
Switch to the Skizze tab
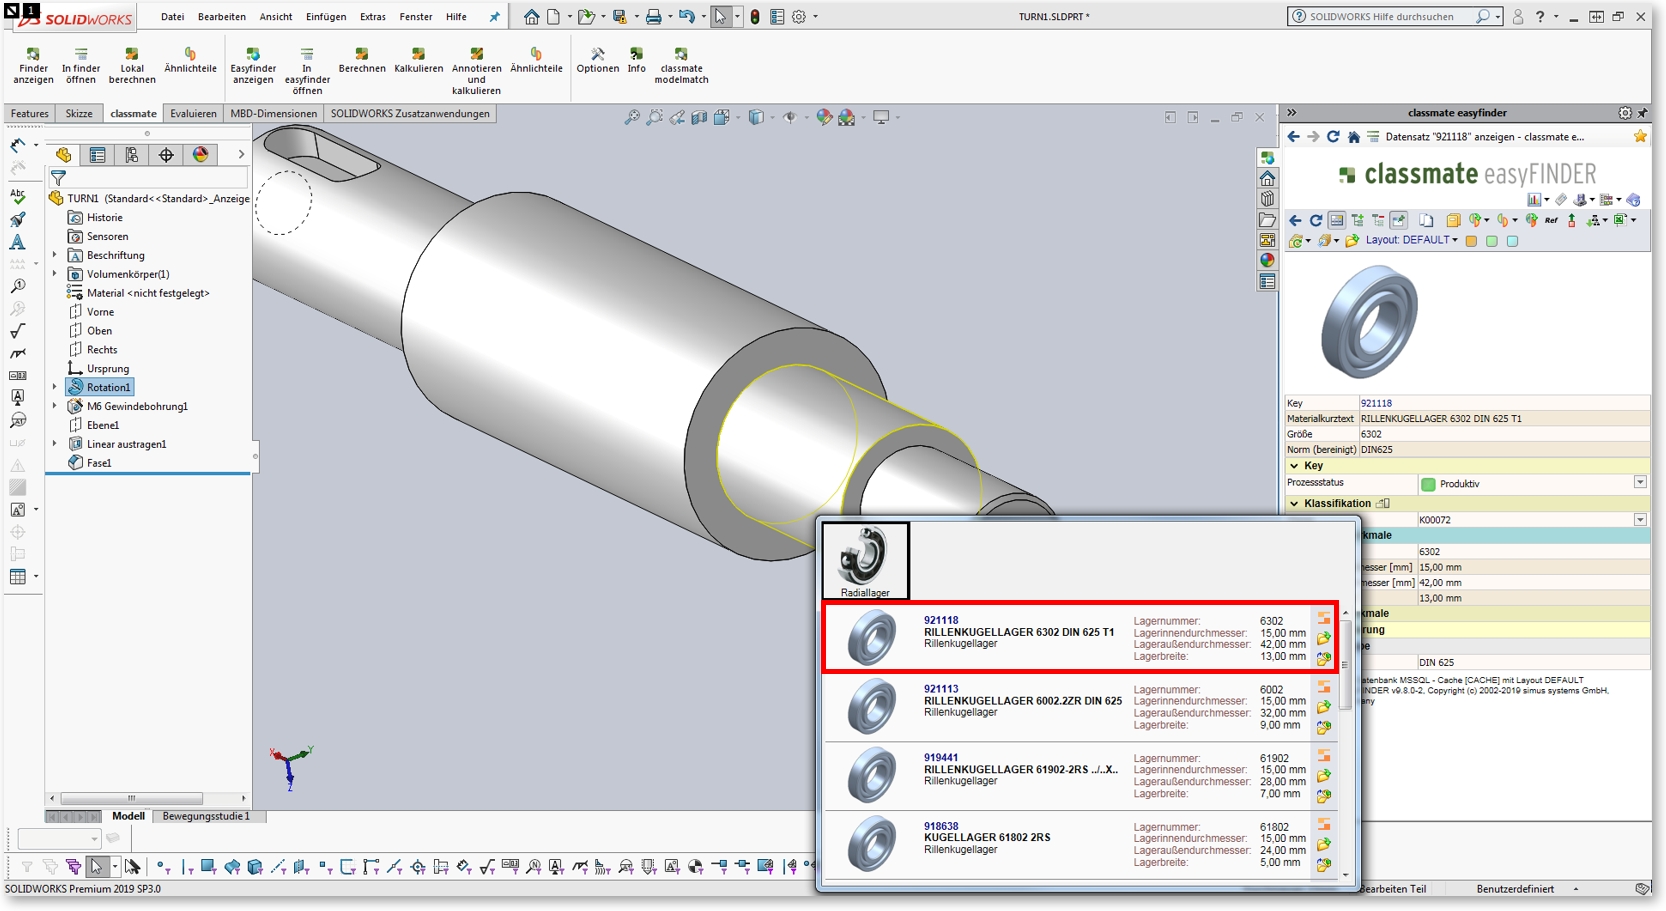(79, 114)
